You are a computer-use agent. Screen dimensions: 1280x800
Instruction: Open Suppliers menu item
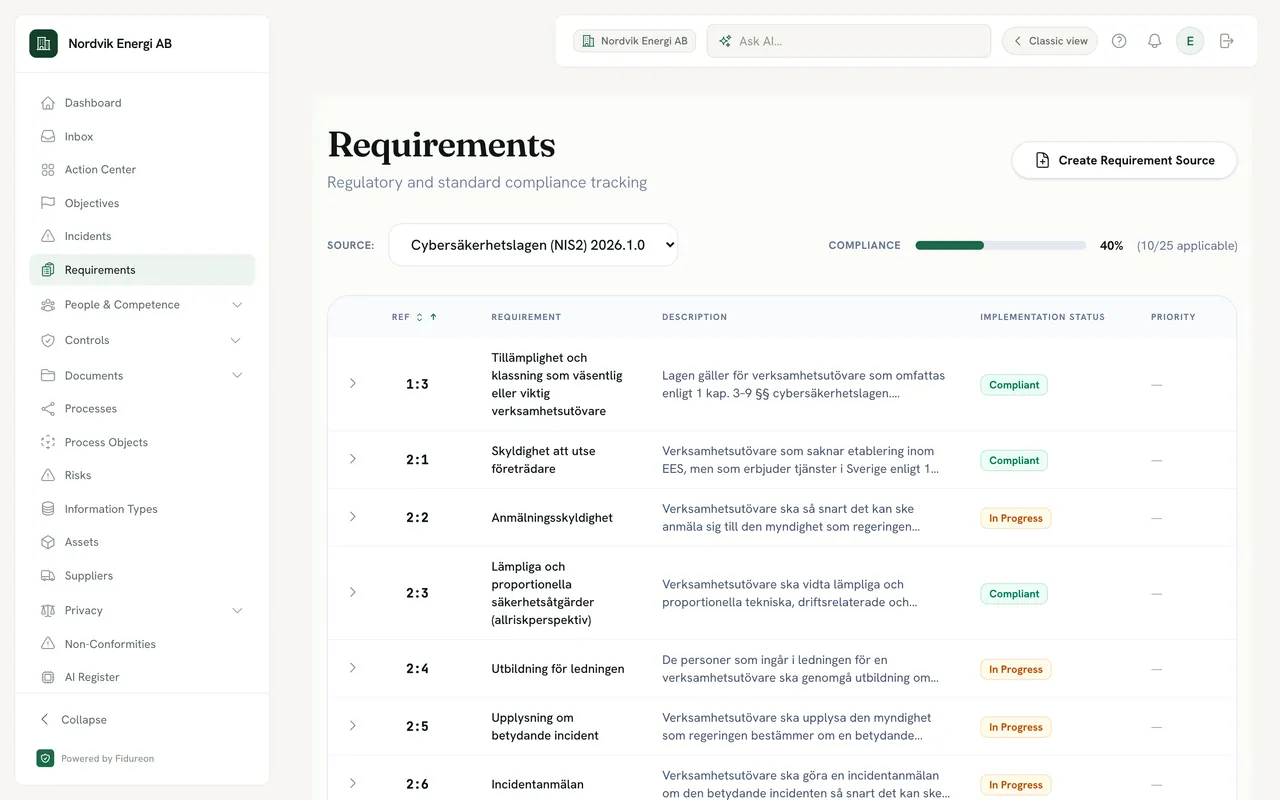click(142, 576)
